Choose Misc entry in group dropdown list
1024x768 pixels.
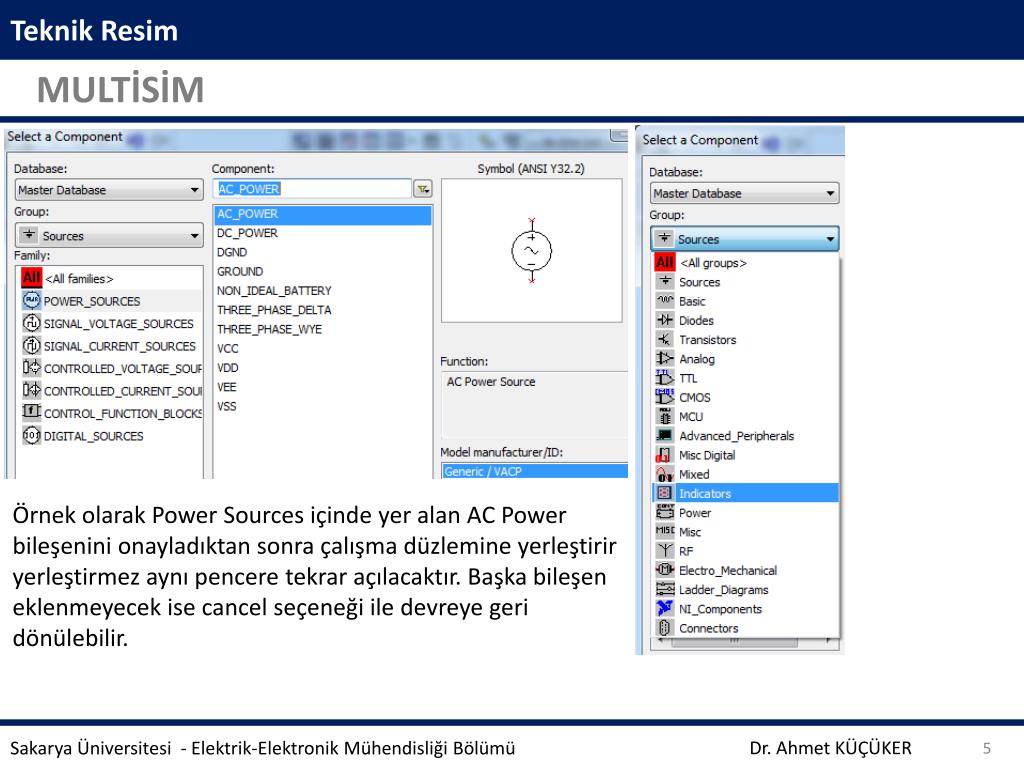[746, 532]
